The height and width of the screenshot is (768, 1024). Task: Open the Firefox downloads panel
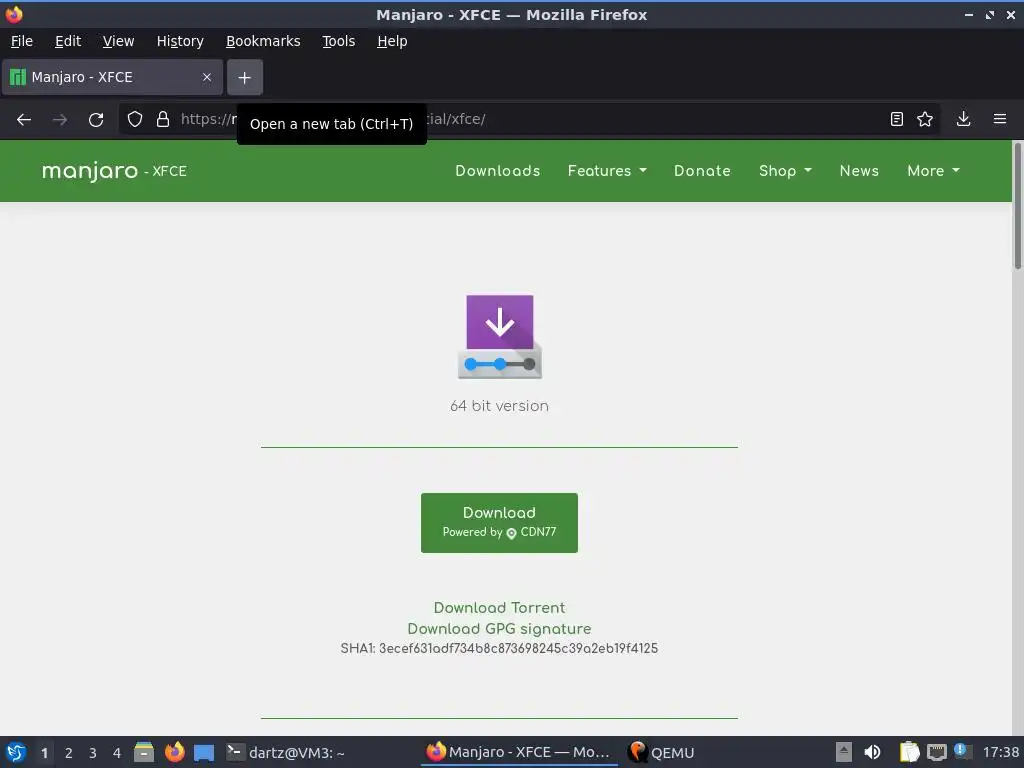(x=963, y=119)
